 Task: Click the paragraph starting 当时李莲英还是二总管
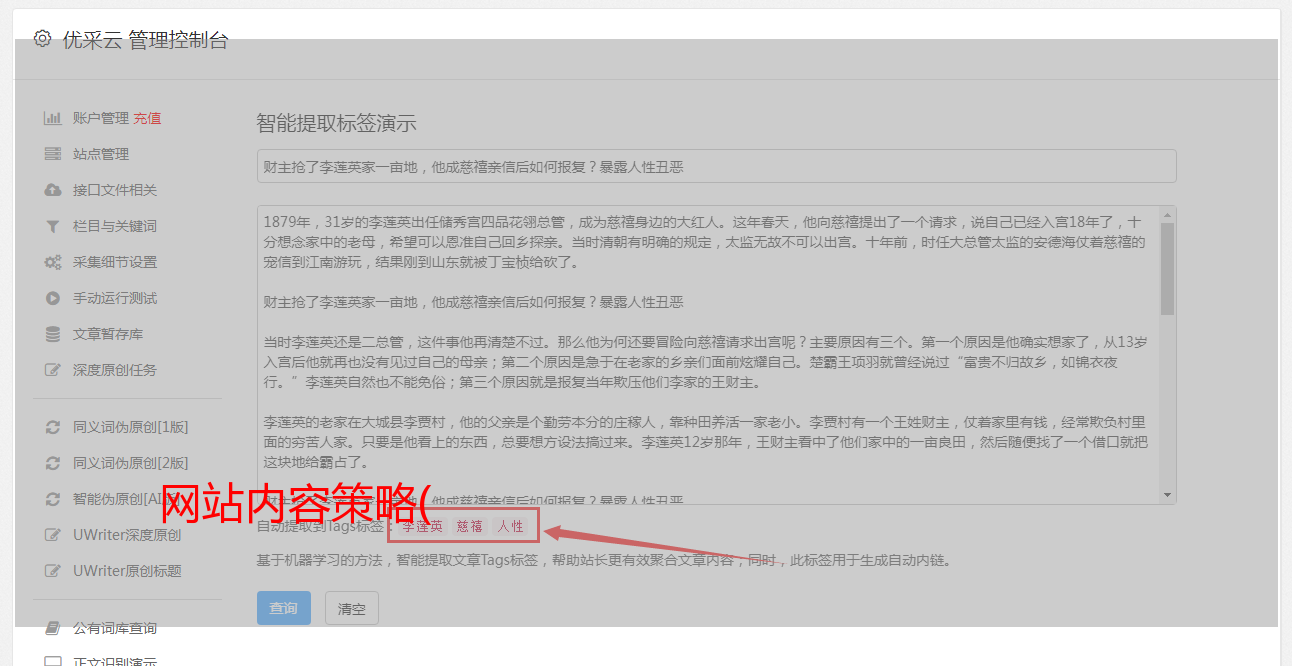(x=705, y=362)
